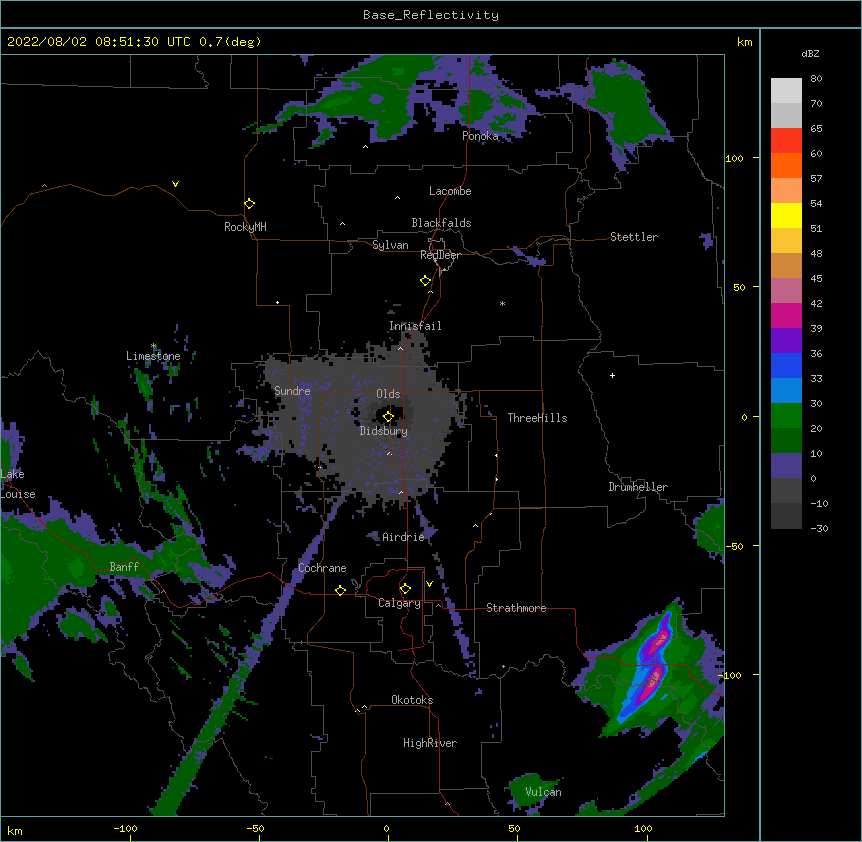The height and width of the screenshot is (842, 862).
Task: Click the white plus marker north of Drumheller
Action: (612, 375)
